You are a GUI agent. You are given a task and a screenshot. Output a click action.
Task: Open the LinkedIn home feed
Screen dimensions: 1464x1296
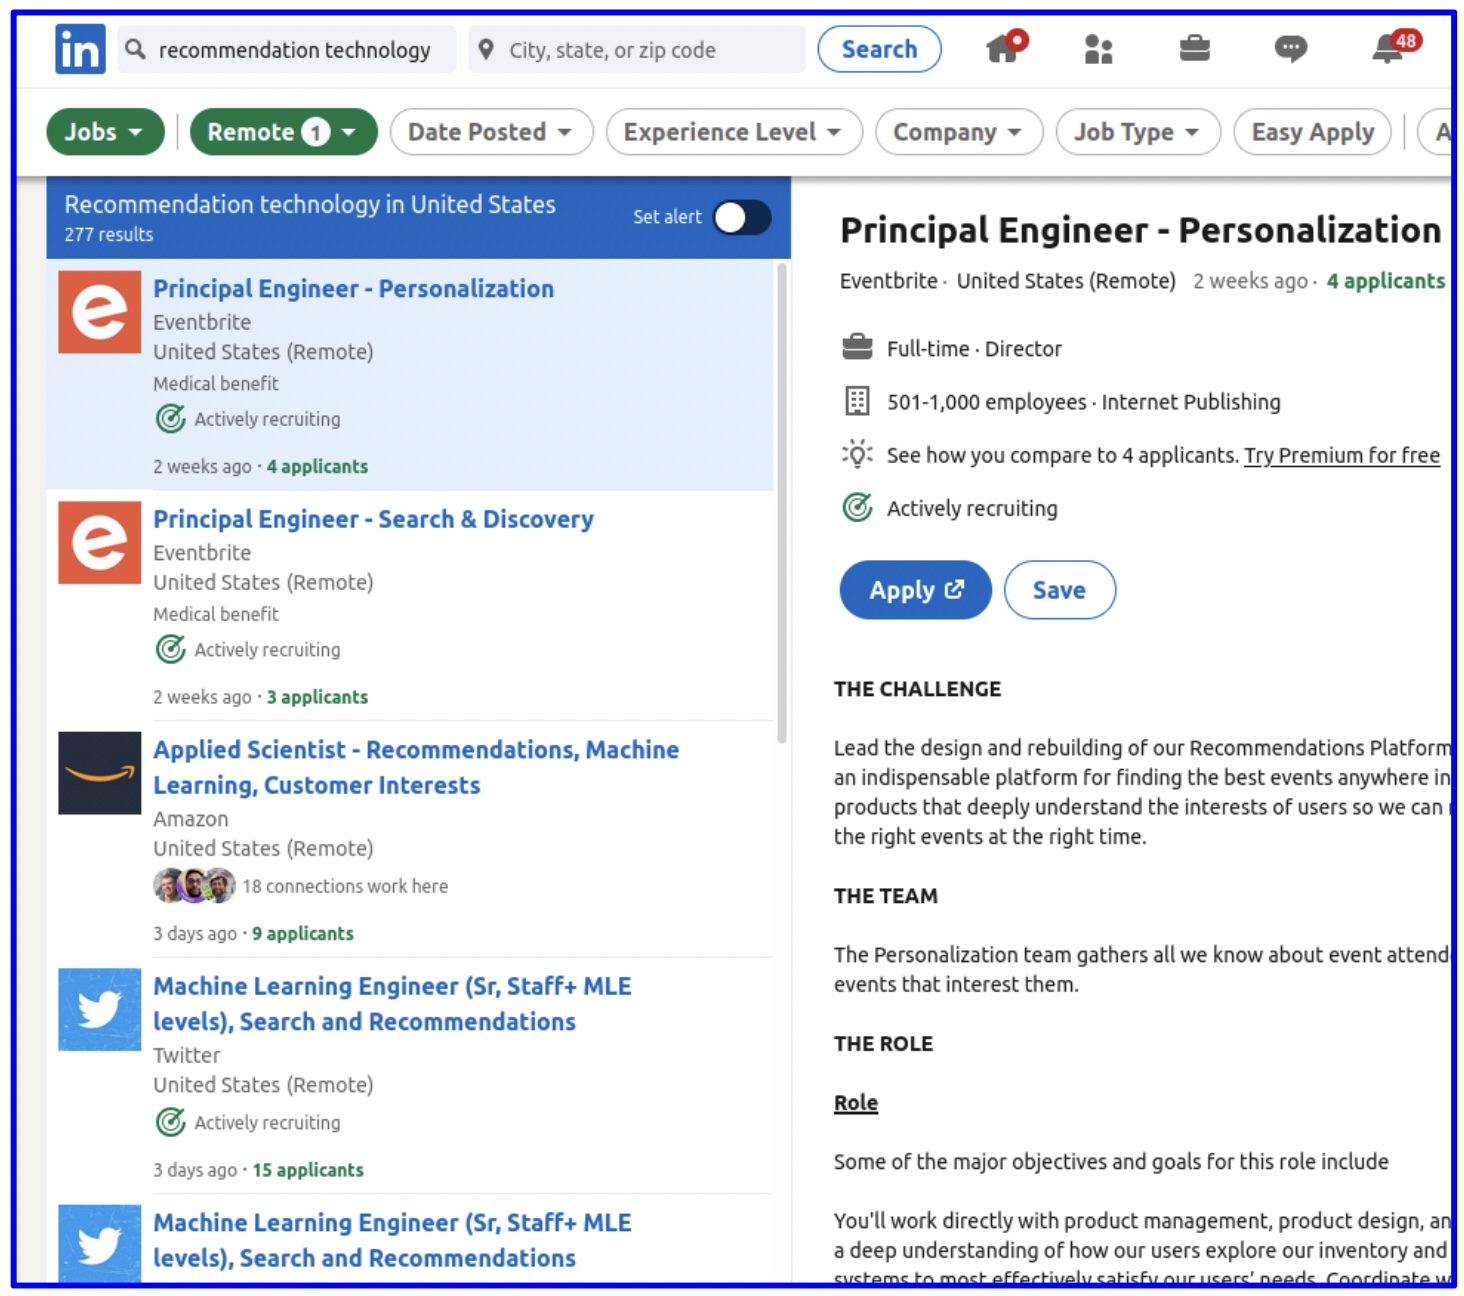point(1003,48)
